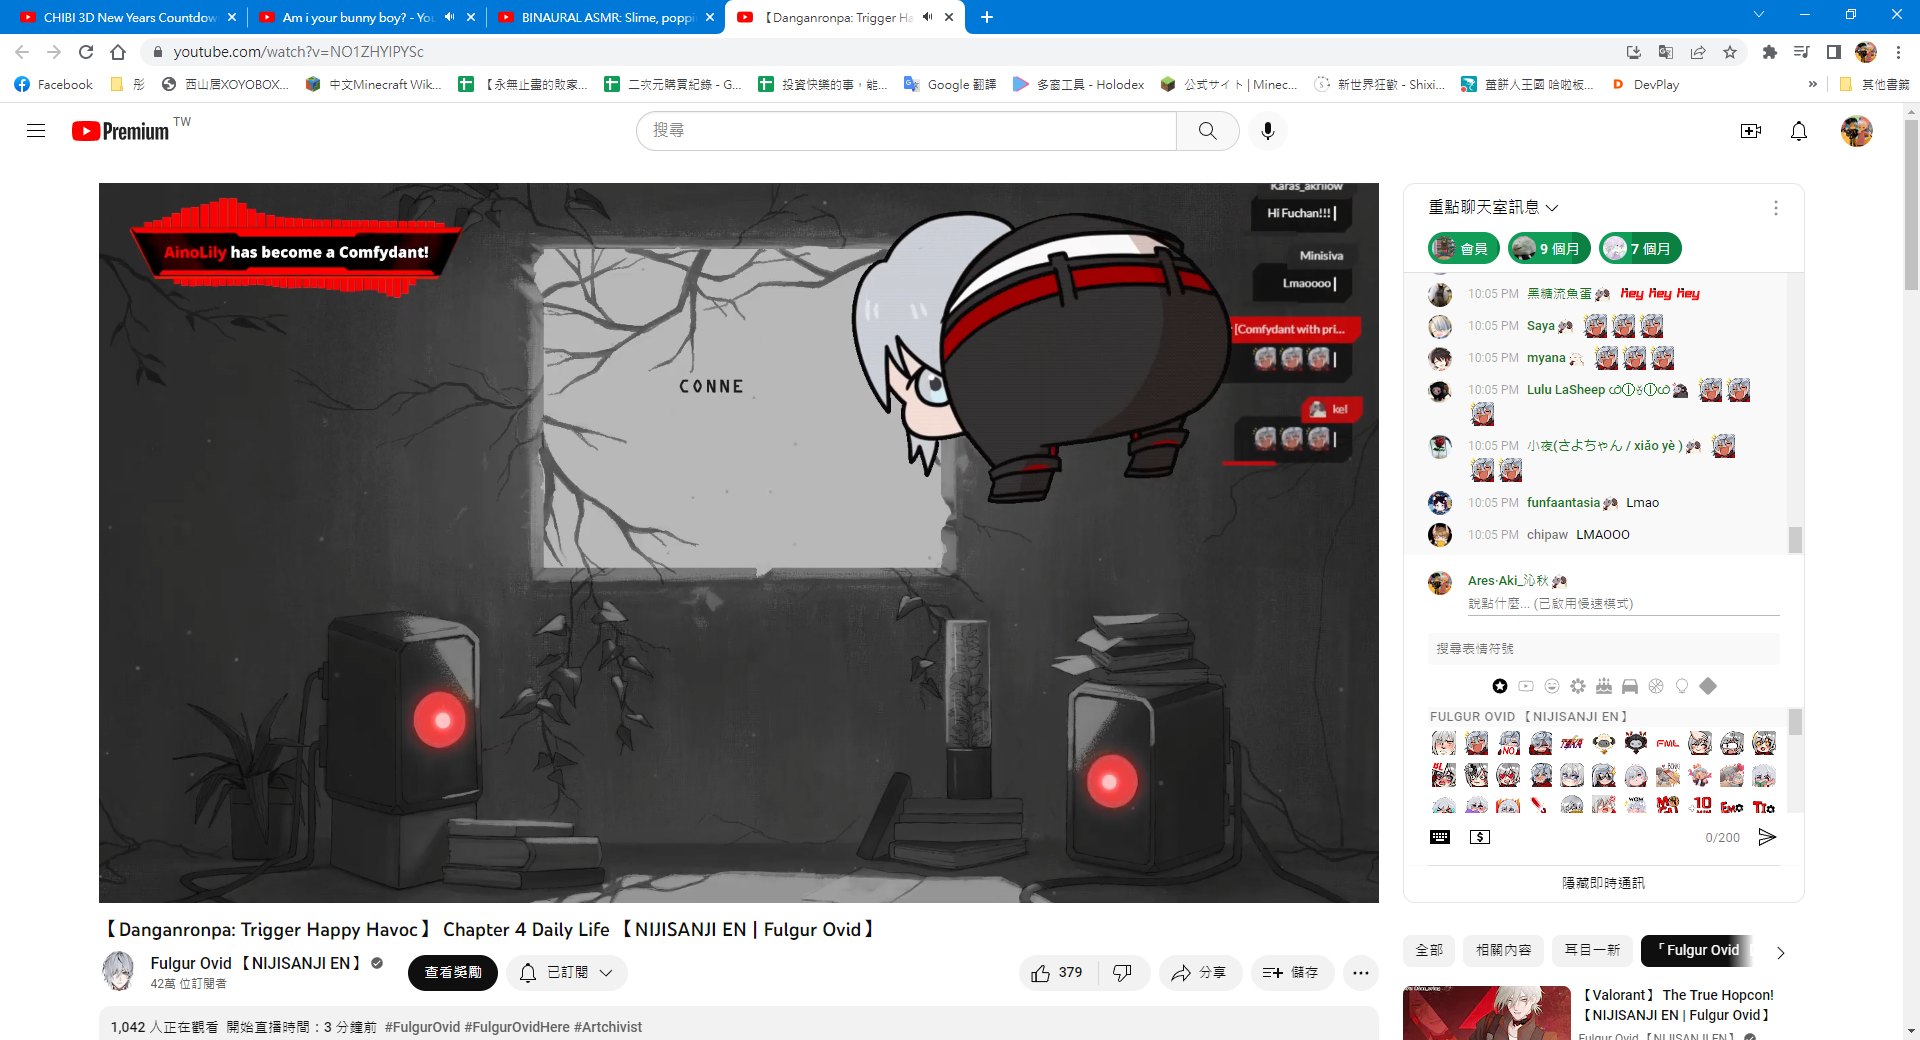Reload the page
Viewport: 1920px width, 1040px height.
(x=86, y=52)
